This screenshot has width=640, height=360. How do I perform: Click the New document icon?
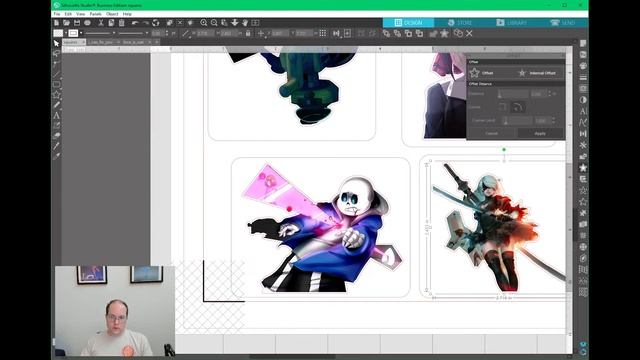pyautogui.click(x=56, y=23)
